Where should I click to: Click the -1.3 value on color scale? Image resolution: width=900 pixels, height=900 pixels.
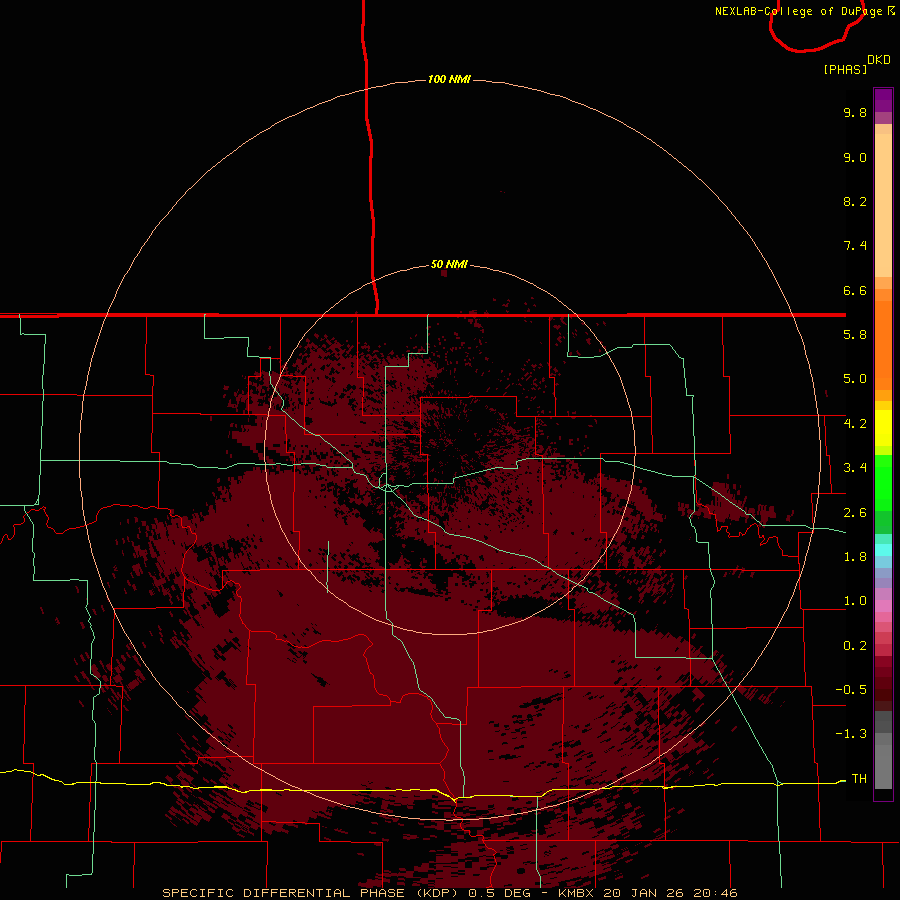click(851, 734)
